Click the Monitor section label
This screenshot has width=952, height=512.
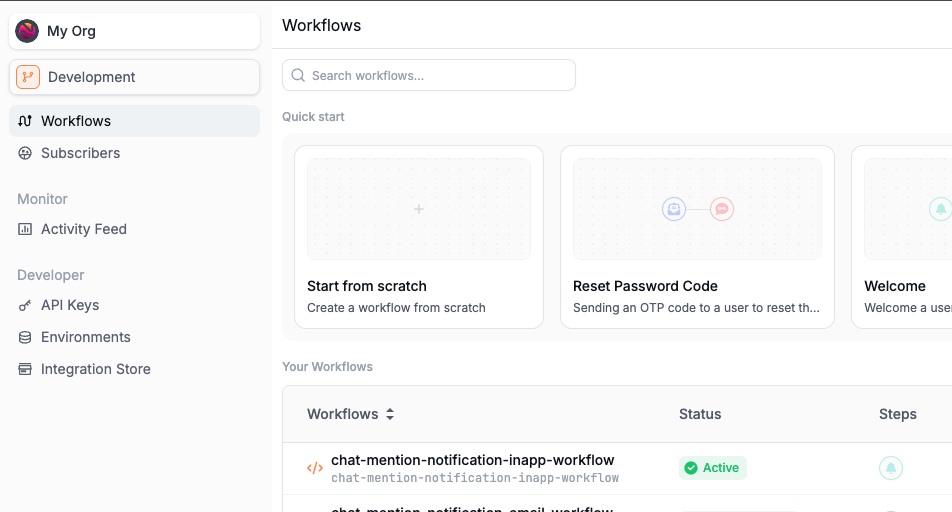(42, 199)
